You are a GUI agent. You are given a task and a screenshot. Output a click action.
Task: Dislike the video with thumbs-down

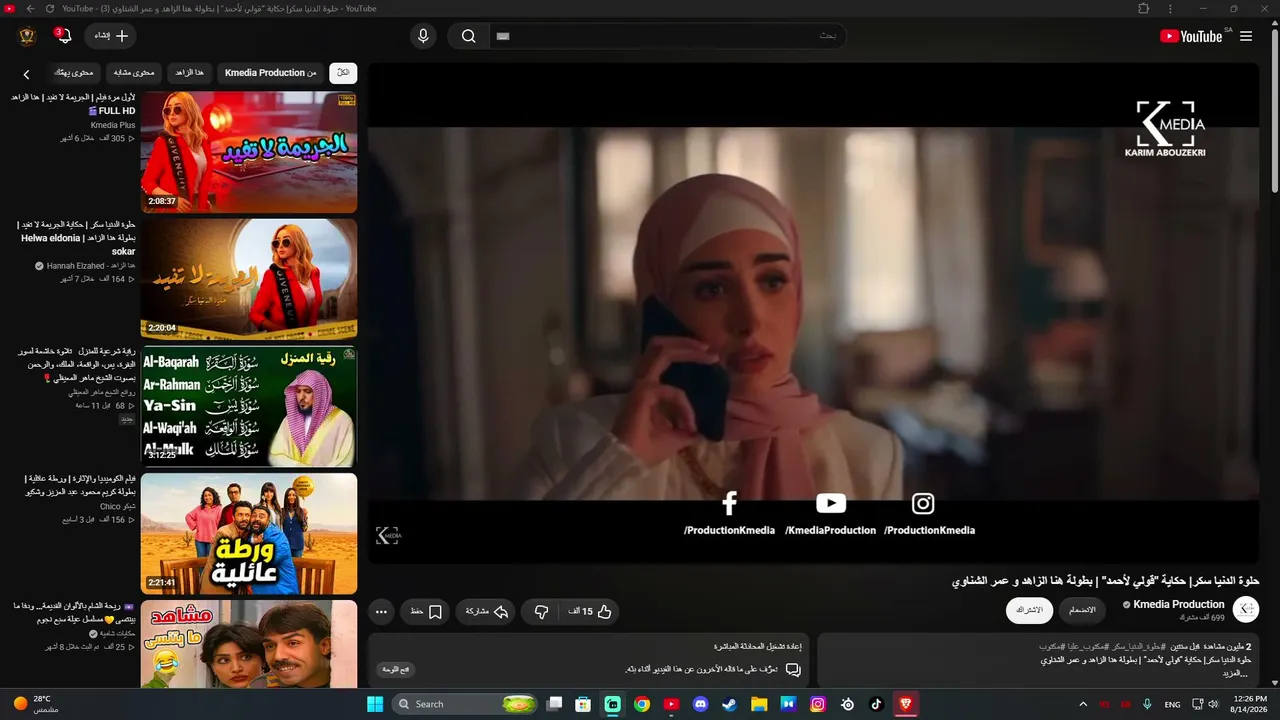(541, 612)
